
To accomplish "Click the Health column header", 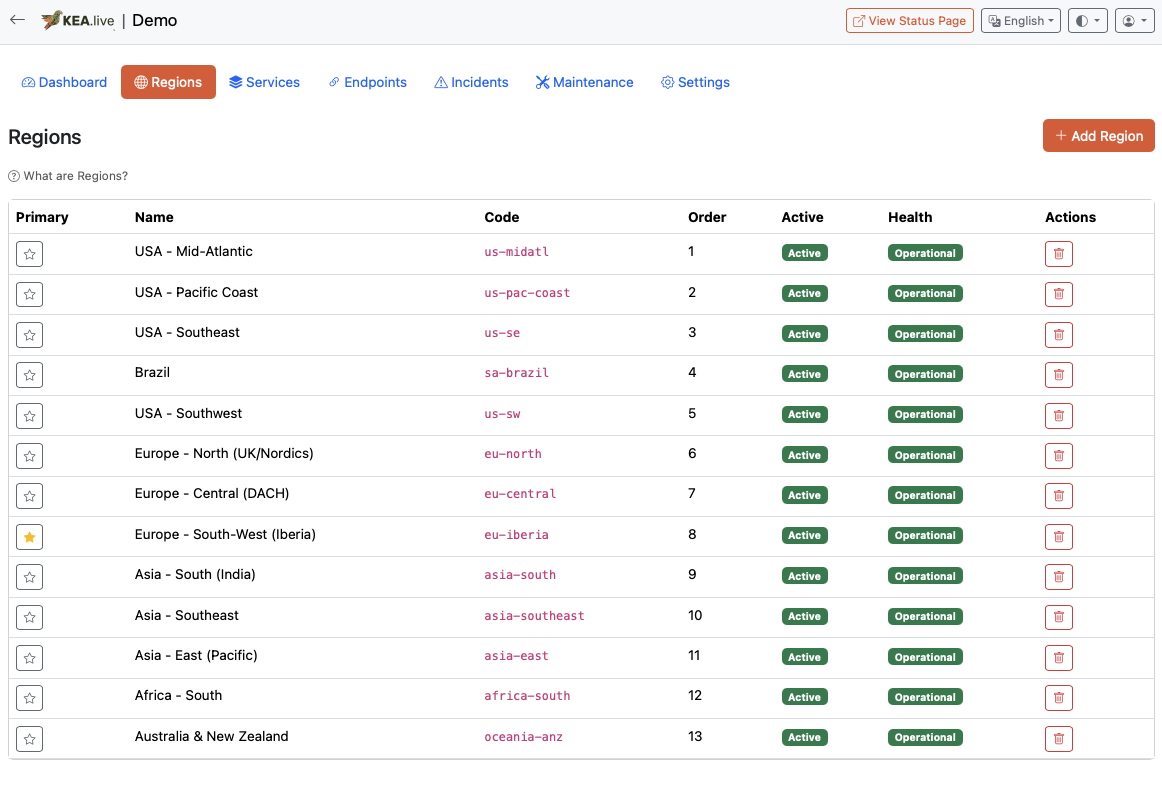I will (x=910, y=217).
